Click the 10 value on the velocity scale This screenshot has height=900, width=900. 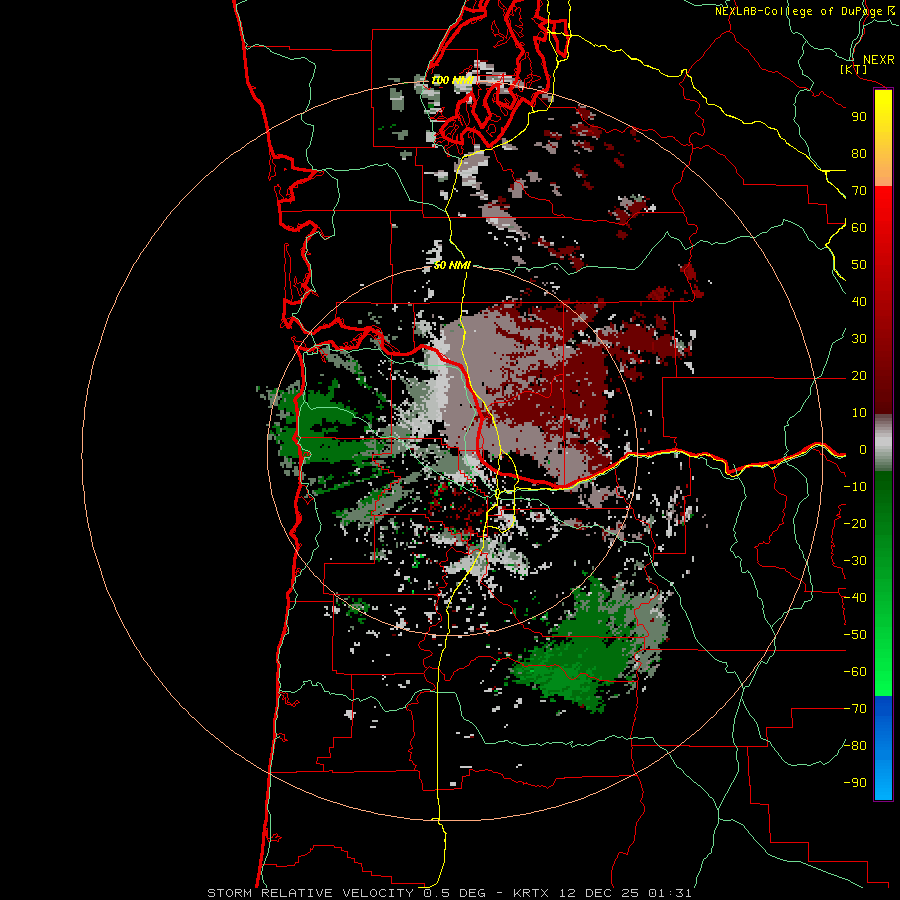pos(859,413)
